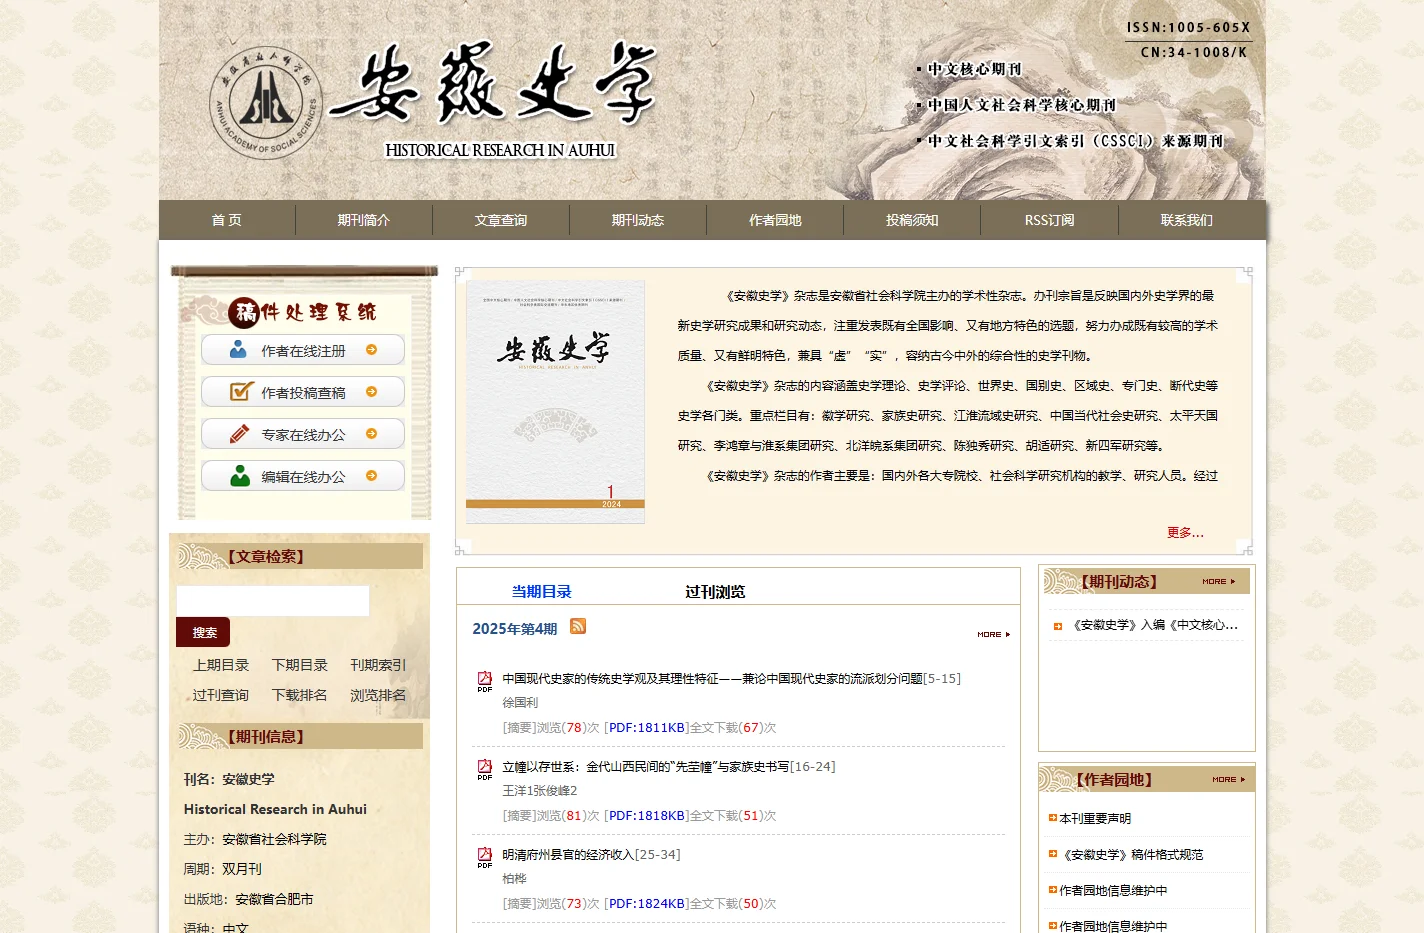Viewport: 1424px width, 933px height.
Task: Click 出版地: 安徽省合肥市 text
Action: coord(248,899)
